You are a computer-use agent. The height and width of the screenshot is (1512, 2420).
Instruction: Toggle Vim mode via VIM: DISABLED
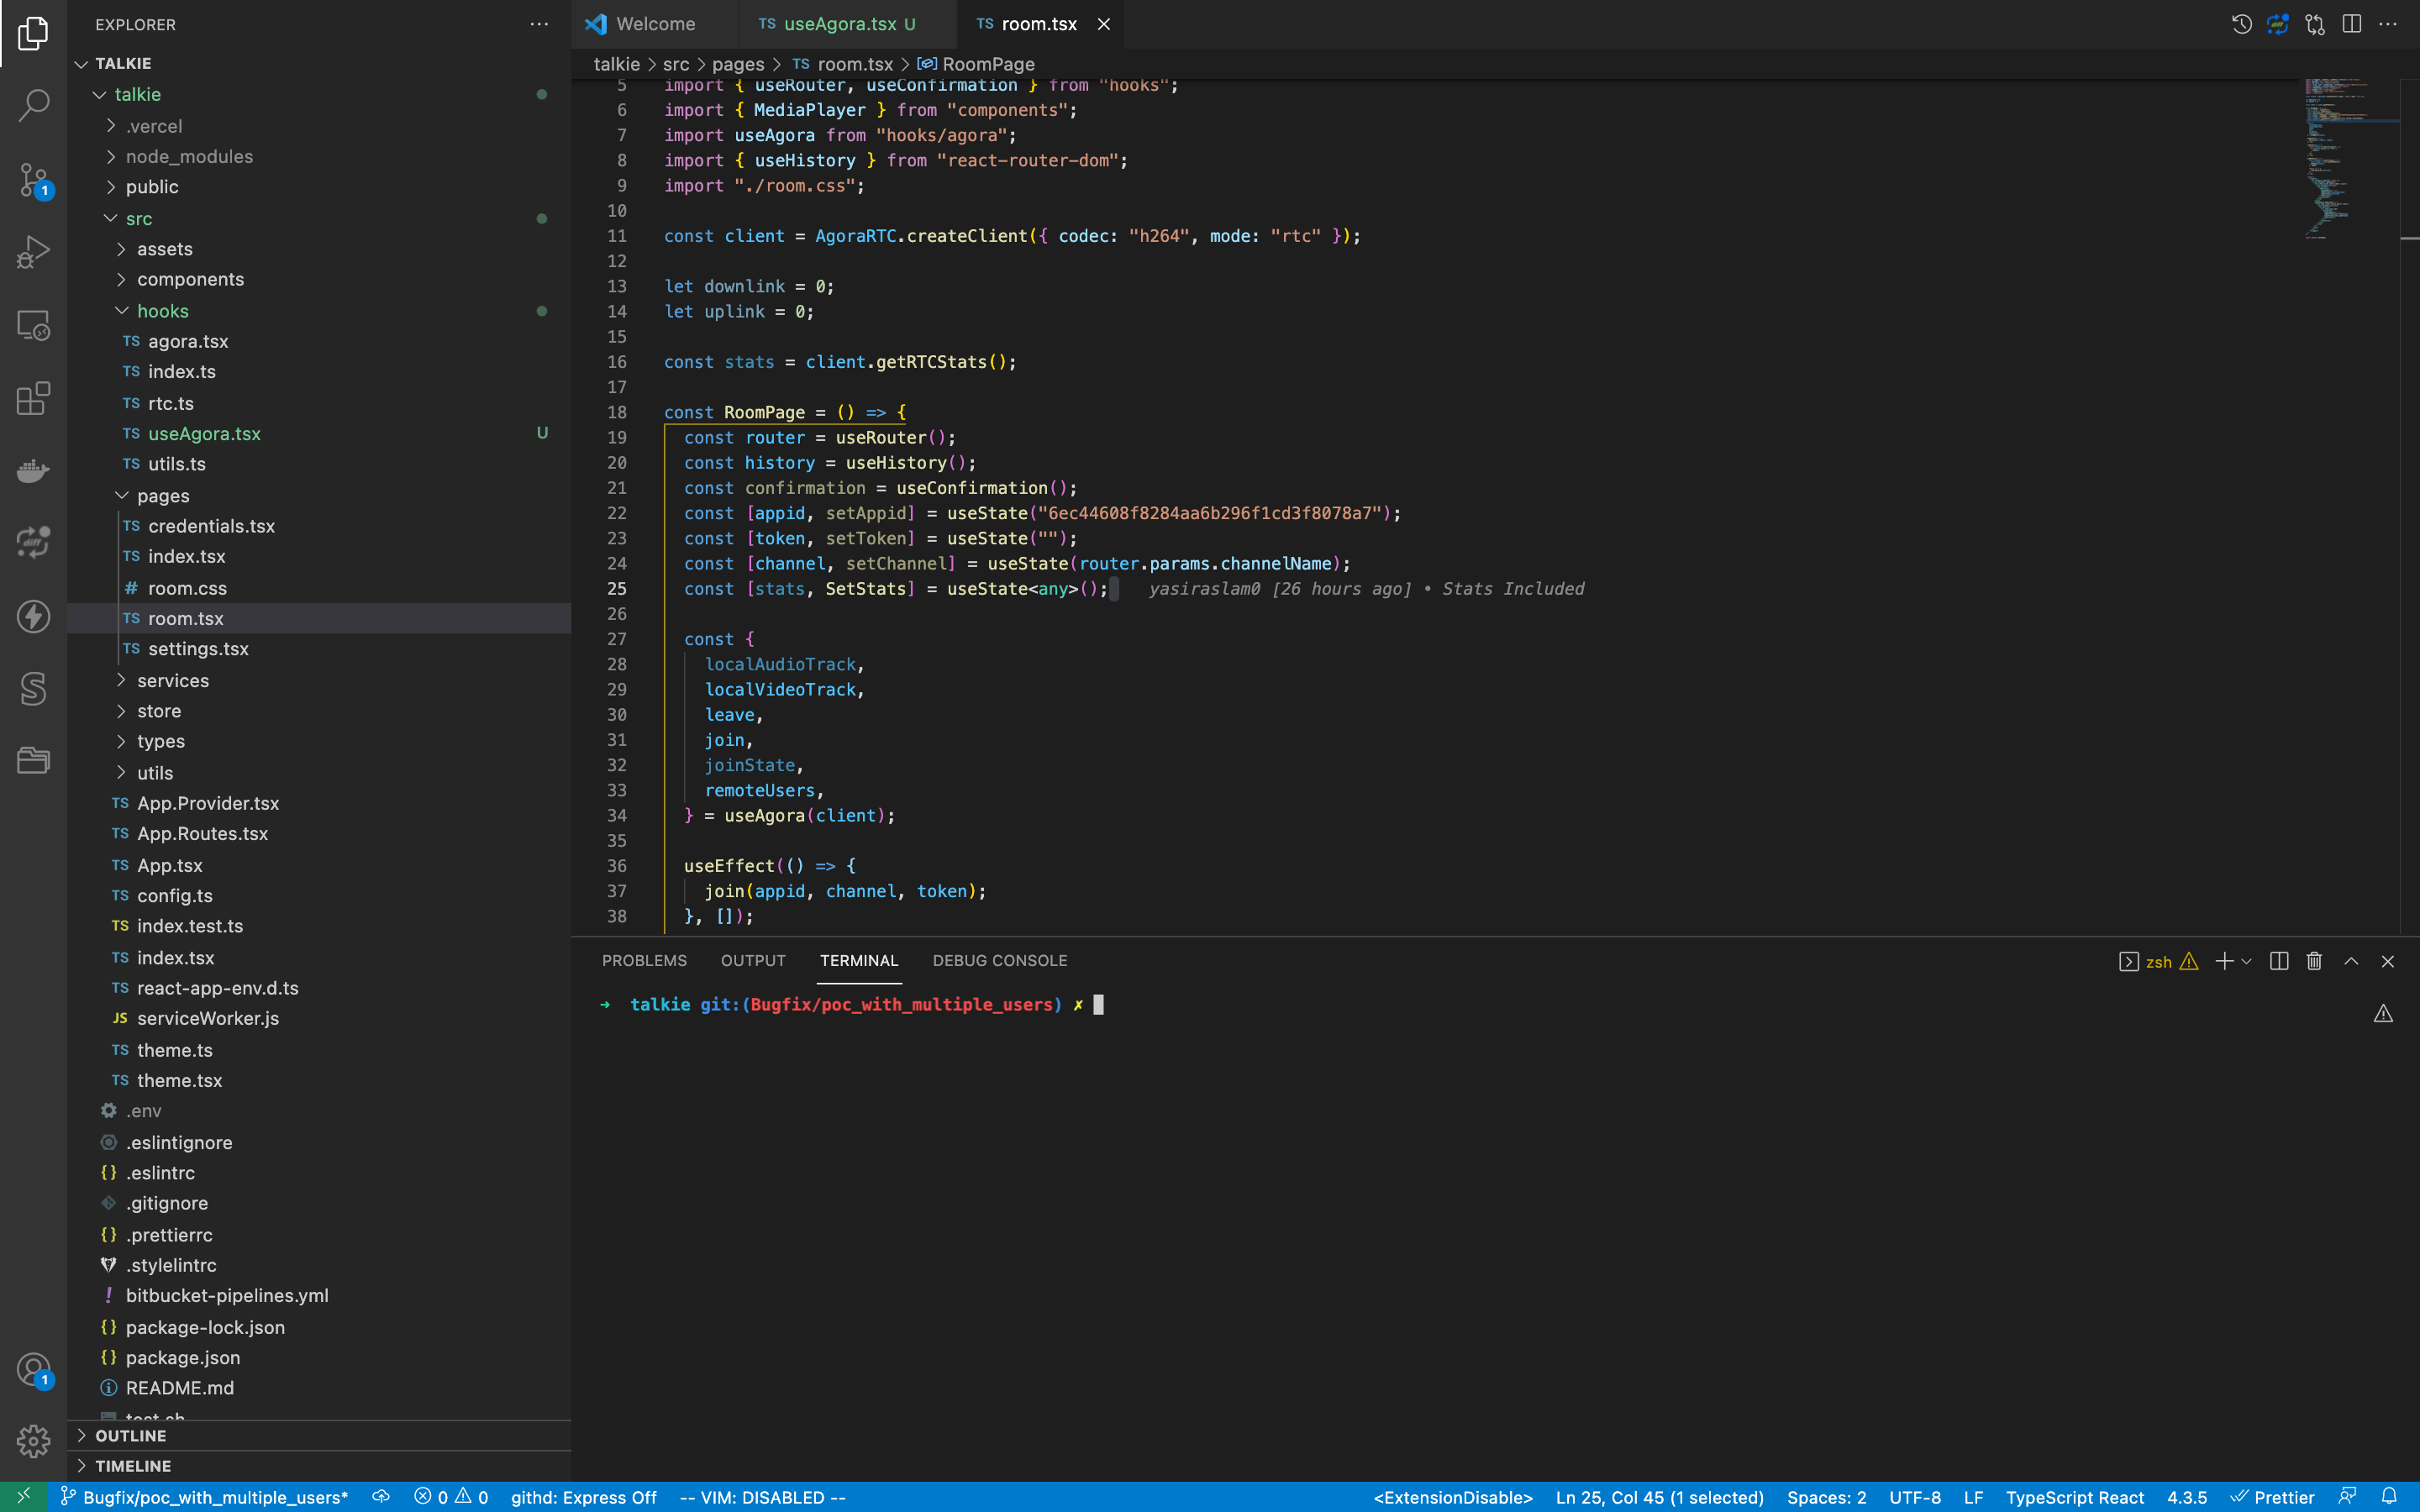764,1497
